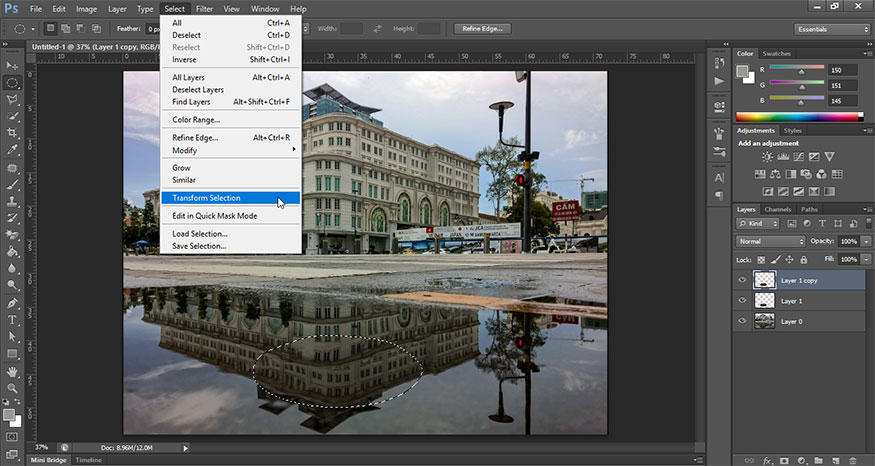The width and height of the screenshot is (875, 466).
Task: Create a new layer from the Layers footer
Action: pyautogui.click(x=835, y=460)
